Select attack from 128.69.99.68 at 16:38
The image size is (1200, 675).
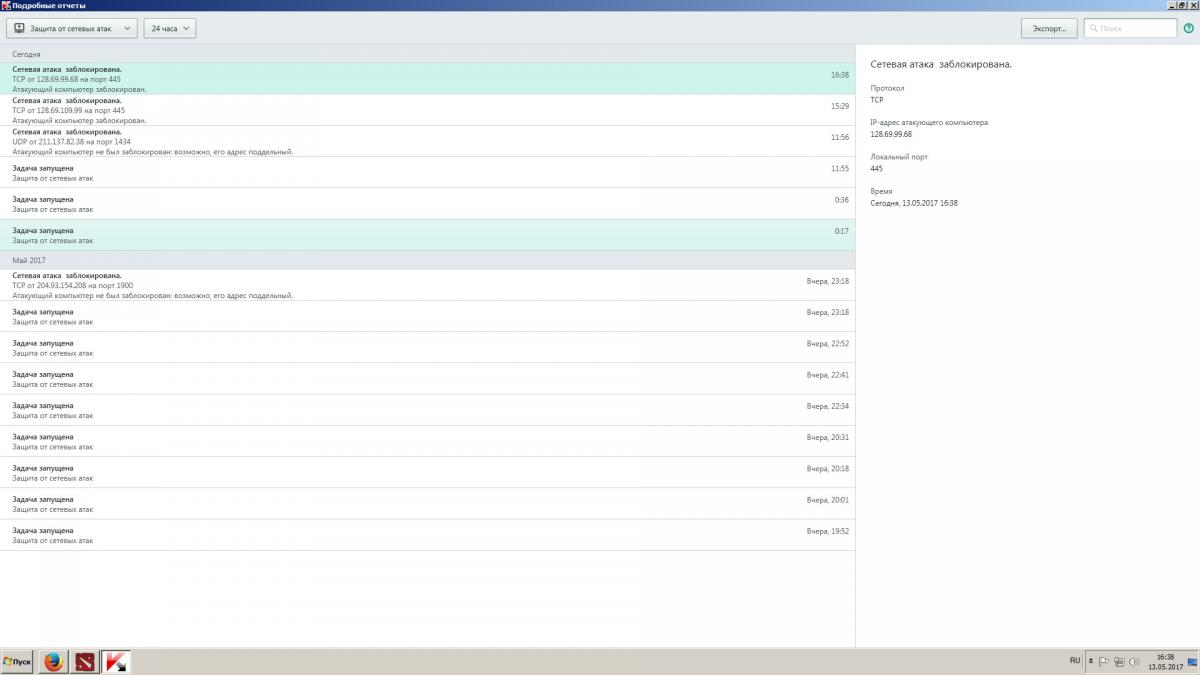coord(428,79)
